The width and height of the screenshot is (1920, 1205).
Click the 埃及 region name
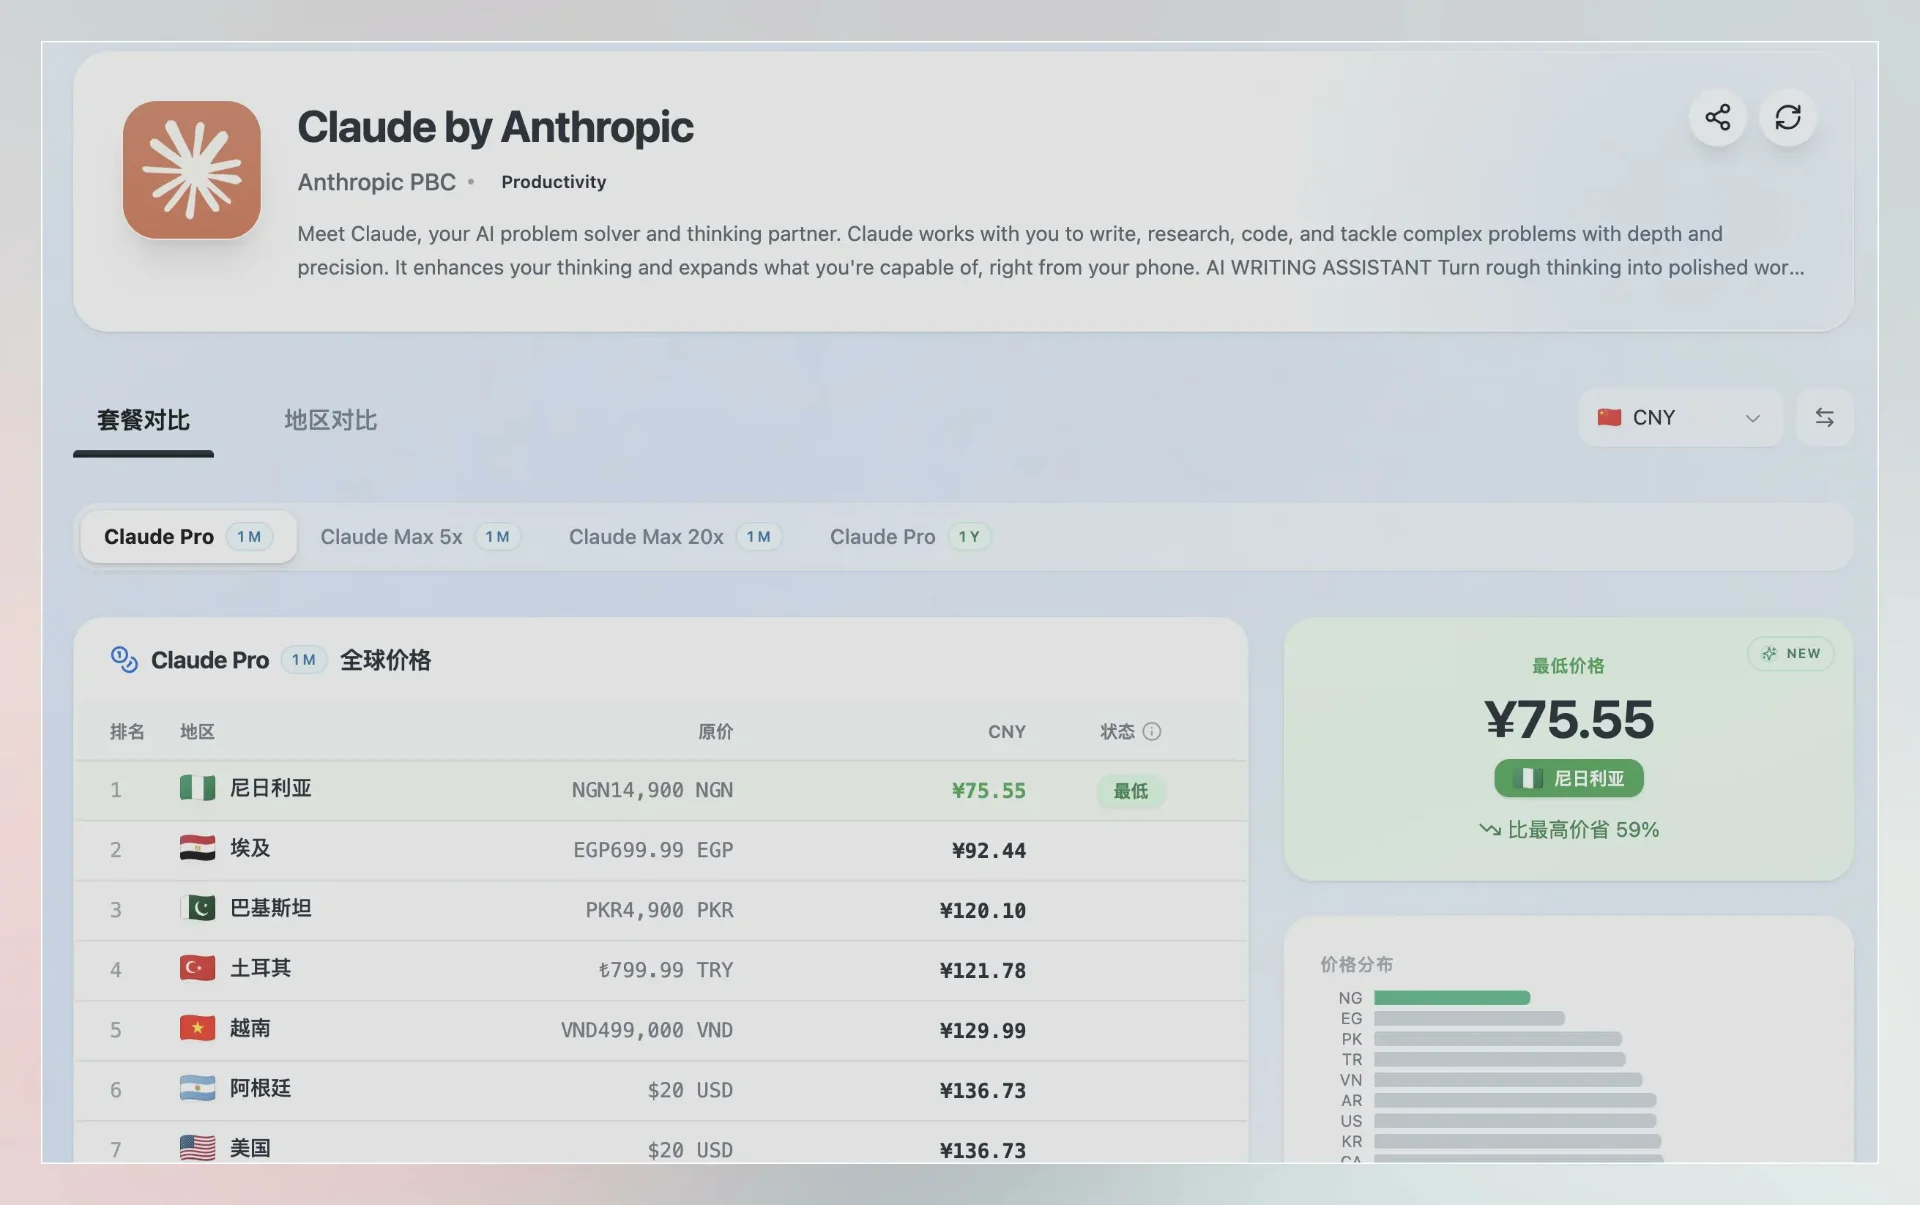250,849
